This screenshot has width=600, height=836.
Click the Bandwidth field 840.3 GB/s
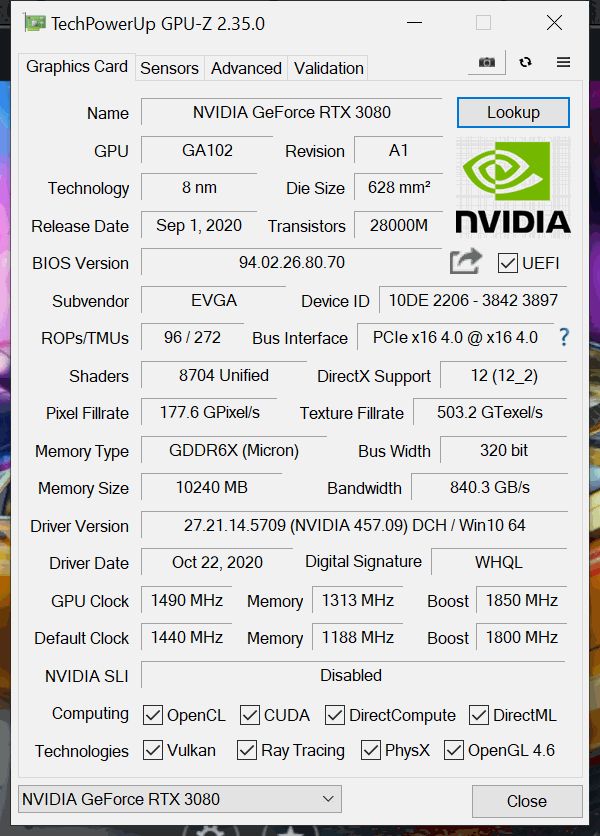490,487
